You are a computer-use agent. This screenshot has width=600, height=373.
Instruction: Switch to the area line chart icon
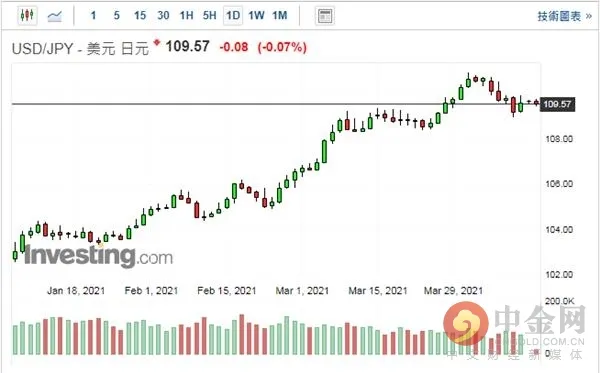[x=54, y=16]
